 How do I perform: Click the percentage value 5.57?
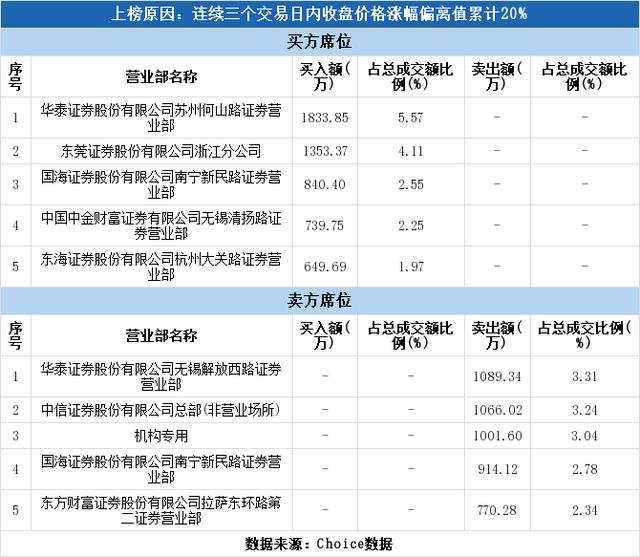411,118
